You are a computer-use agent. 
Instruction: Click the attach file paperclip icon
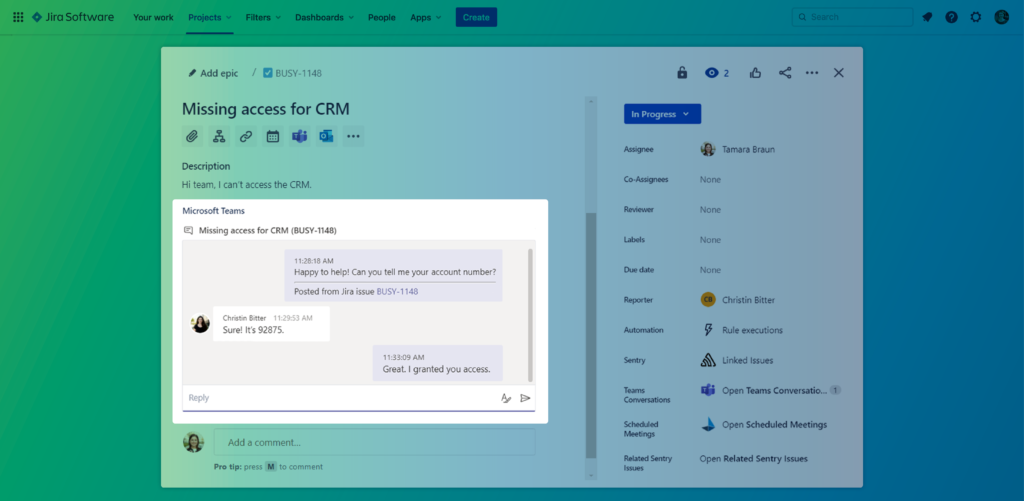coord(192,137)
